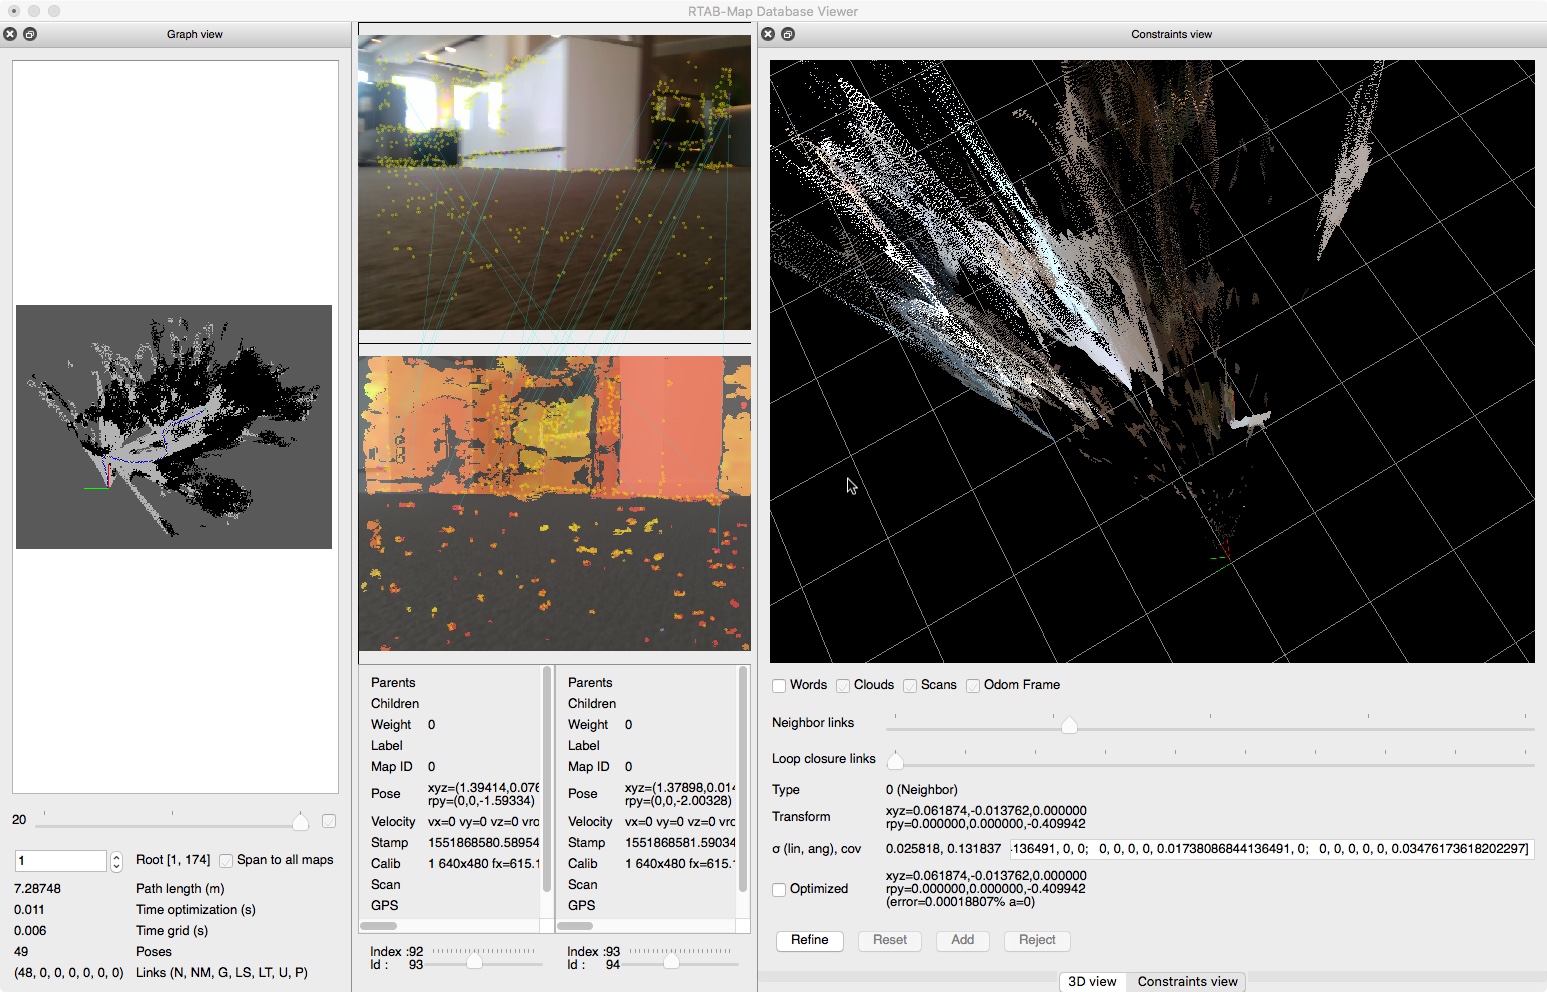This screenshot has height=992, width=1547.
Task: Toggle the Clouds checkbox
Action: (843, 686)
